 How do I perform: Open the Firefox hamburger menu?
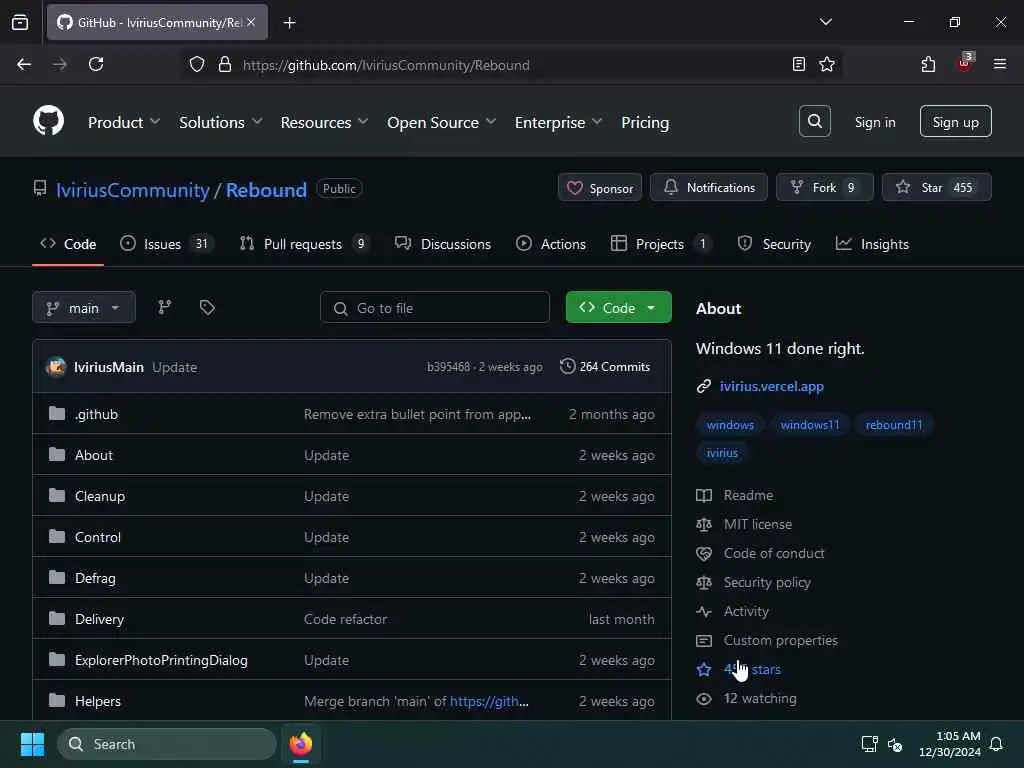(999, 64)
